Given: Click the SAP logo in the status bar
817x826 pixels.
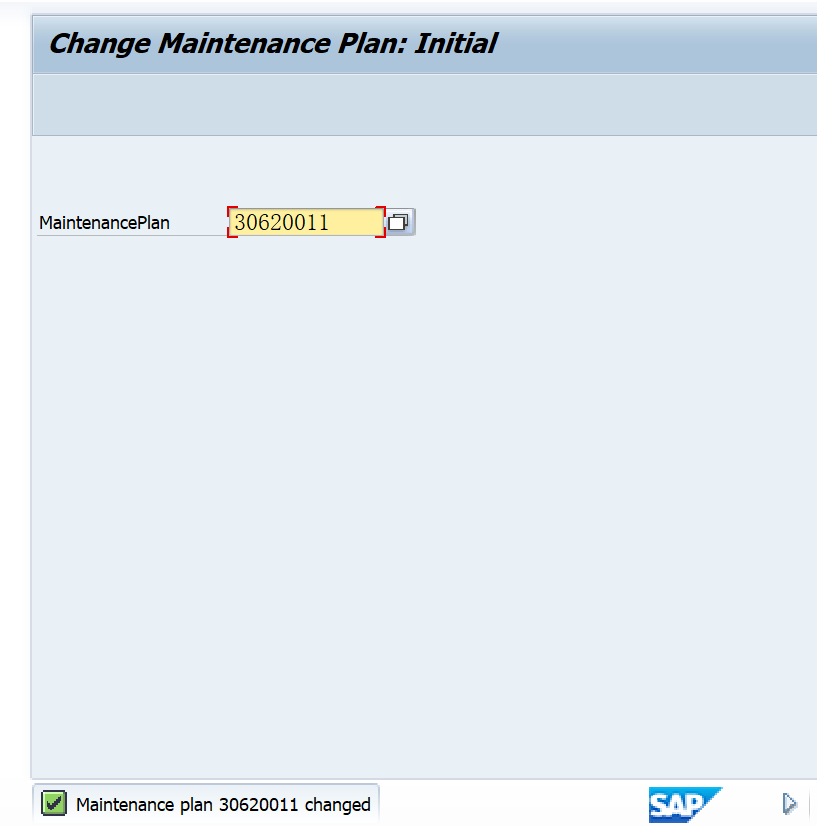Looking at the screenshot, I should pos(685,804).
